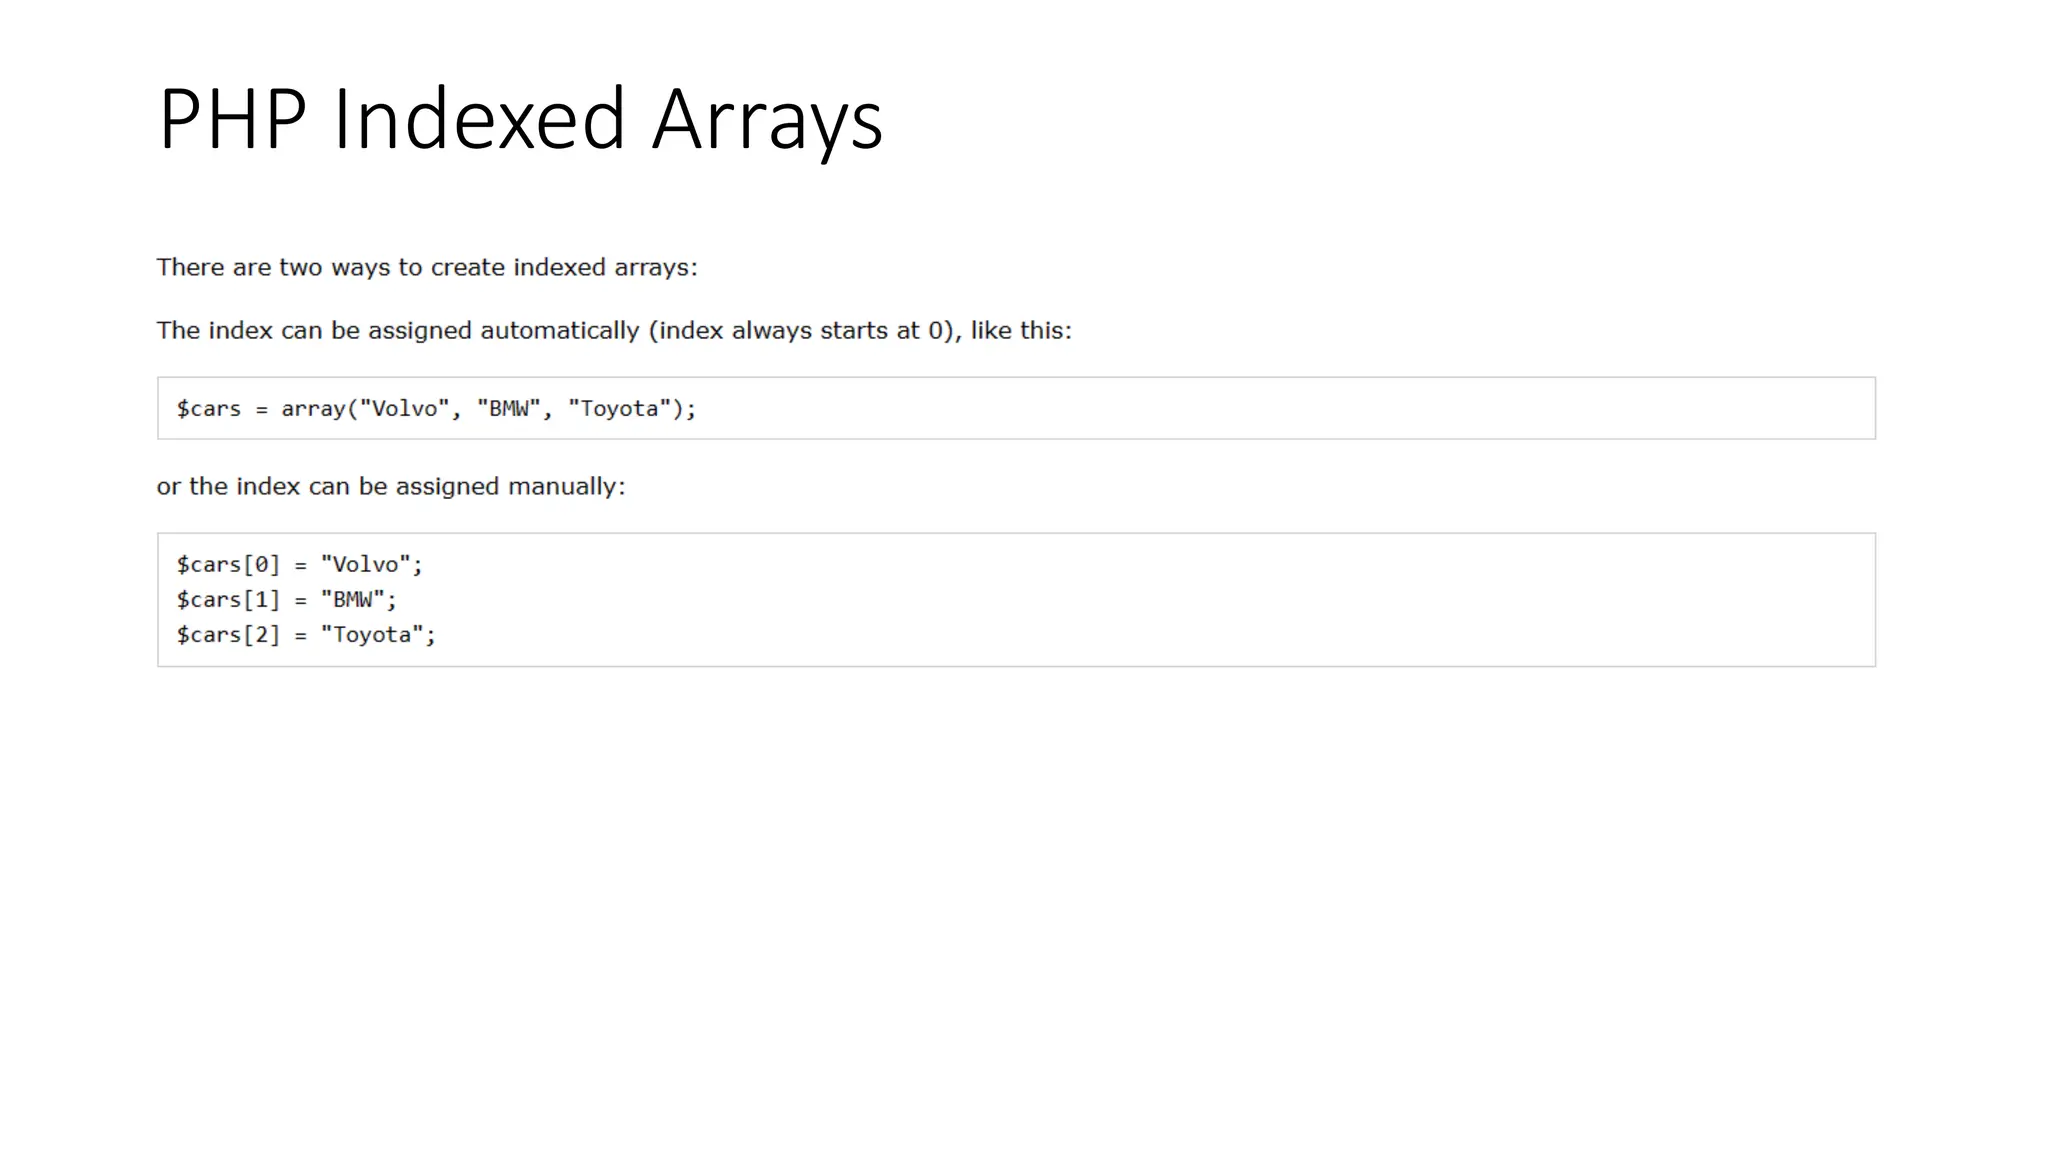The height and width of the screenshot is (1152, 2048).
Task: Click the $cars[1] = "BMW" line
Action: 286,600
